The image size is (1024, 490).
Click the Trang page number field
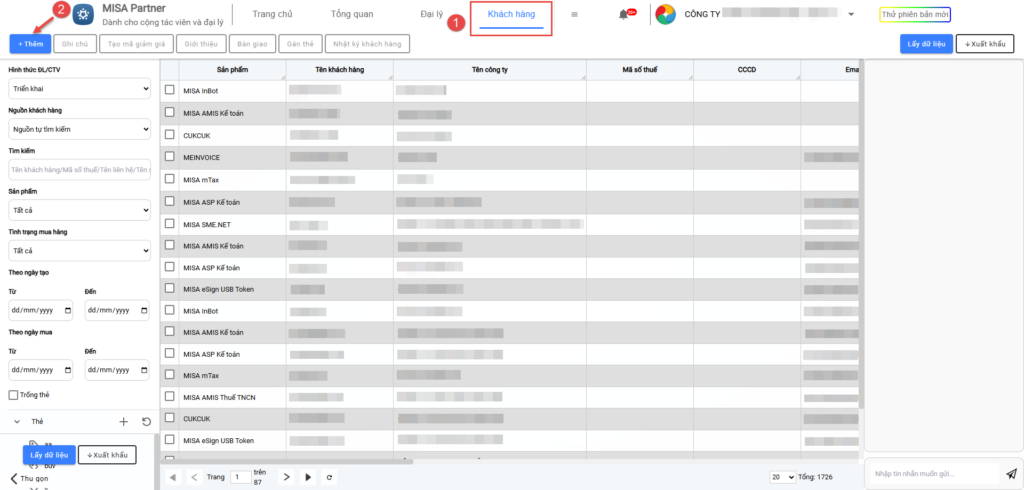(240, 478)
